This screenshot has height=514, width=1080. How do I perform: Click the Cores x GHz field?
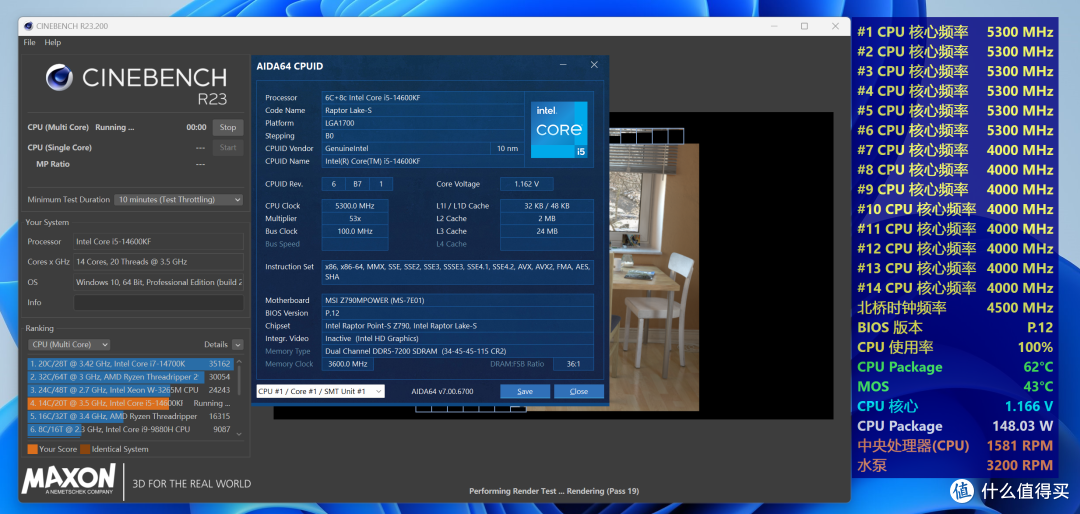click(x=158, y=262)
